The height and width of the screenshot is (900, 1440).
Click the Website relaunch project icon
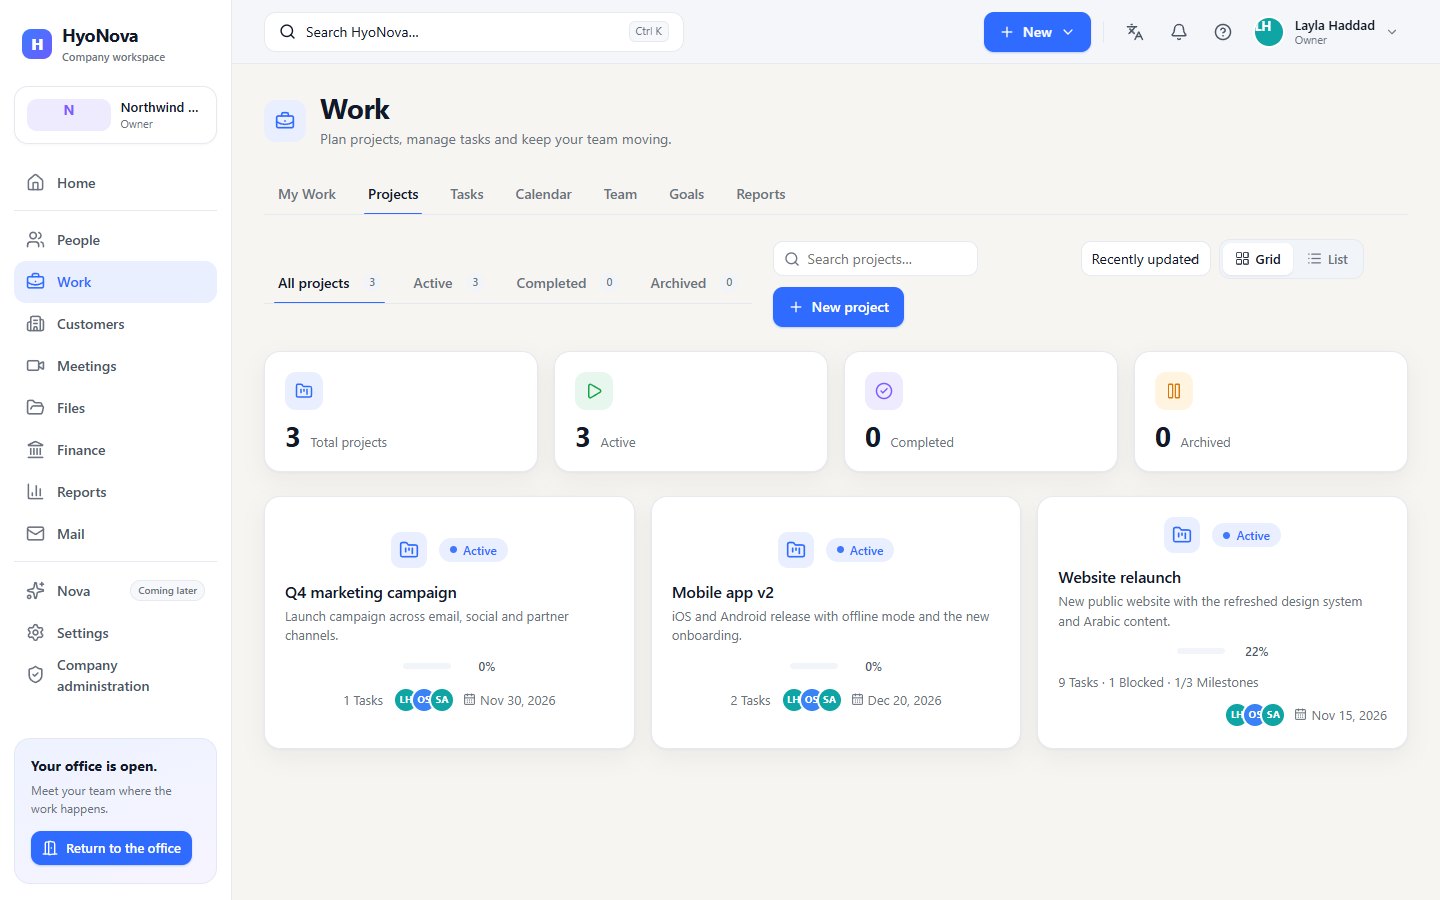1182,535
